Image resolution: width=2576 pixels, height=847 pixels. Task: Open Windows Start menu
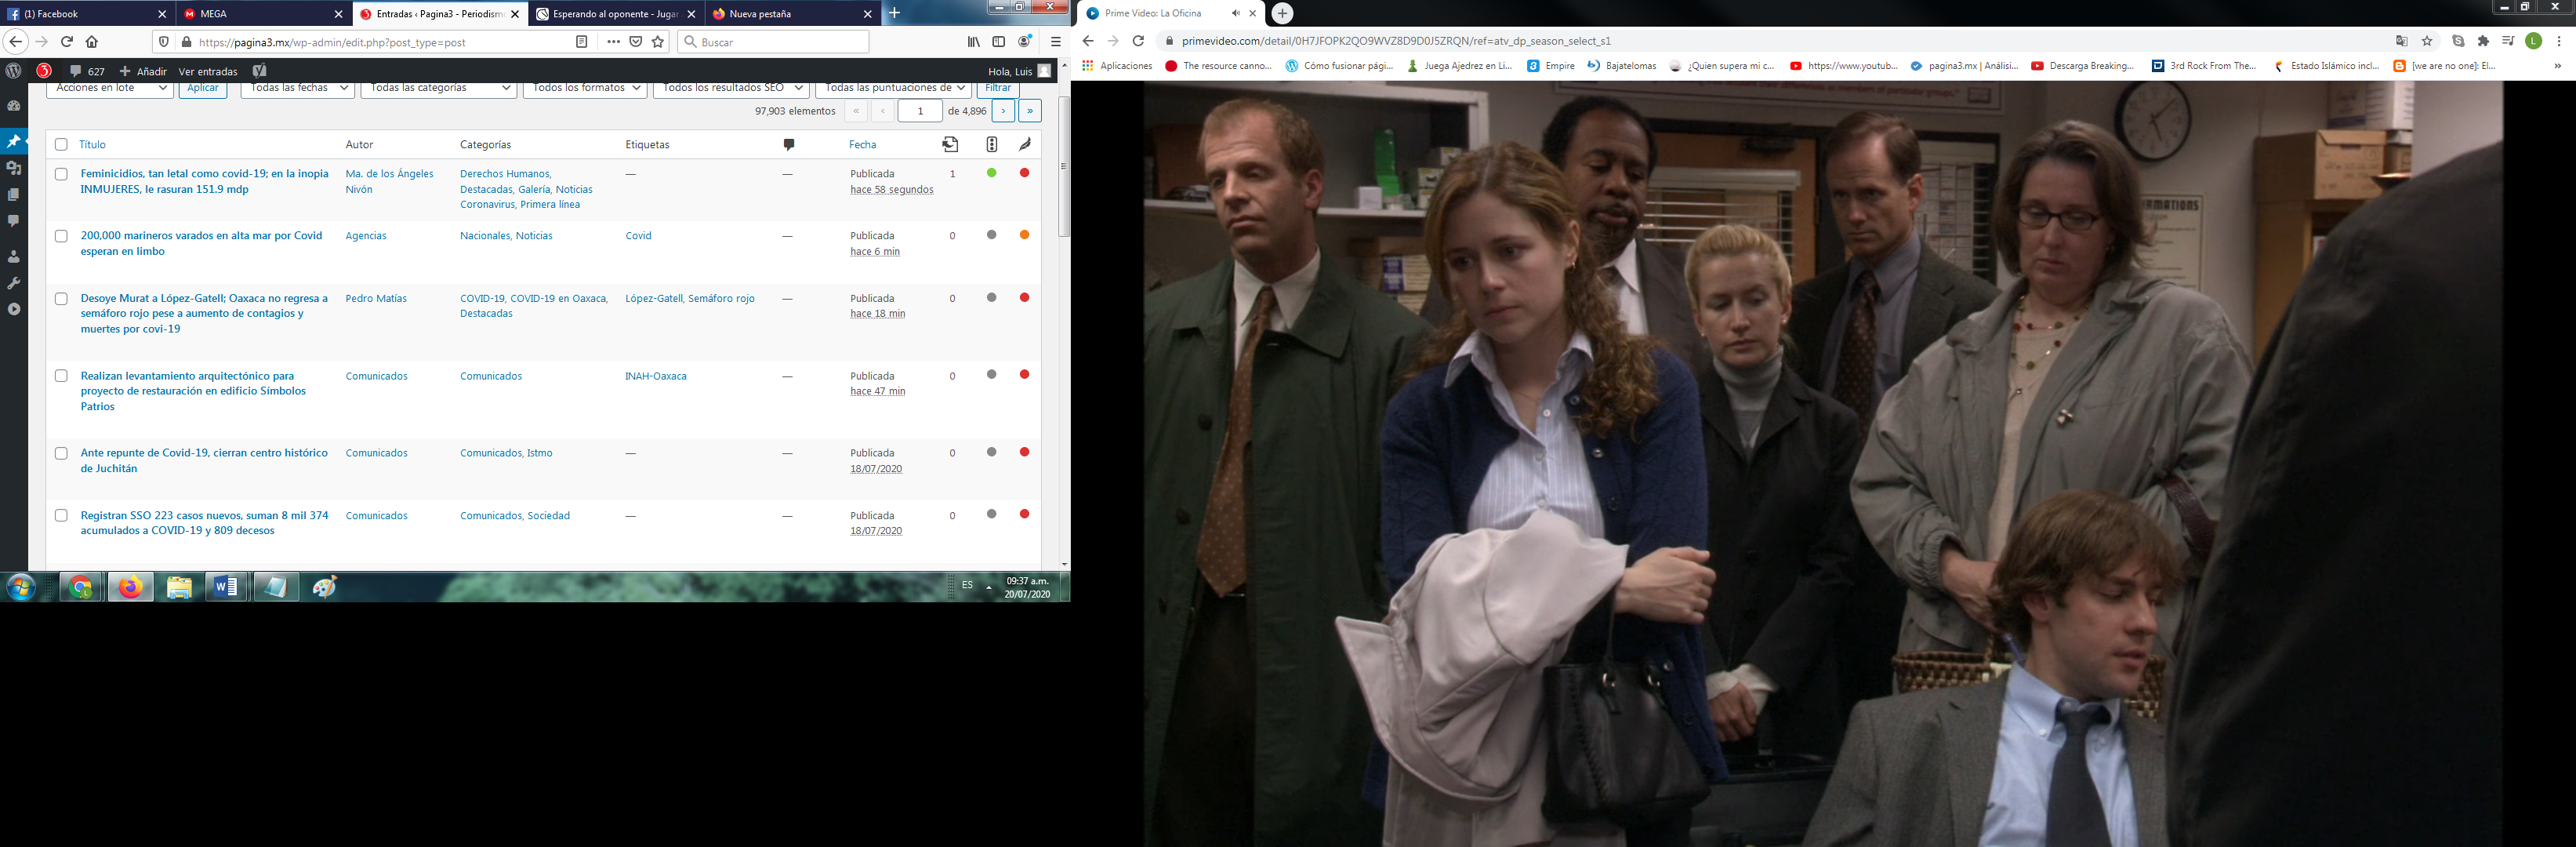pyautogui.click(x=20, y=587)
